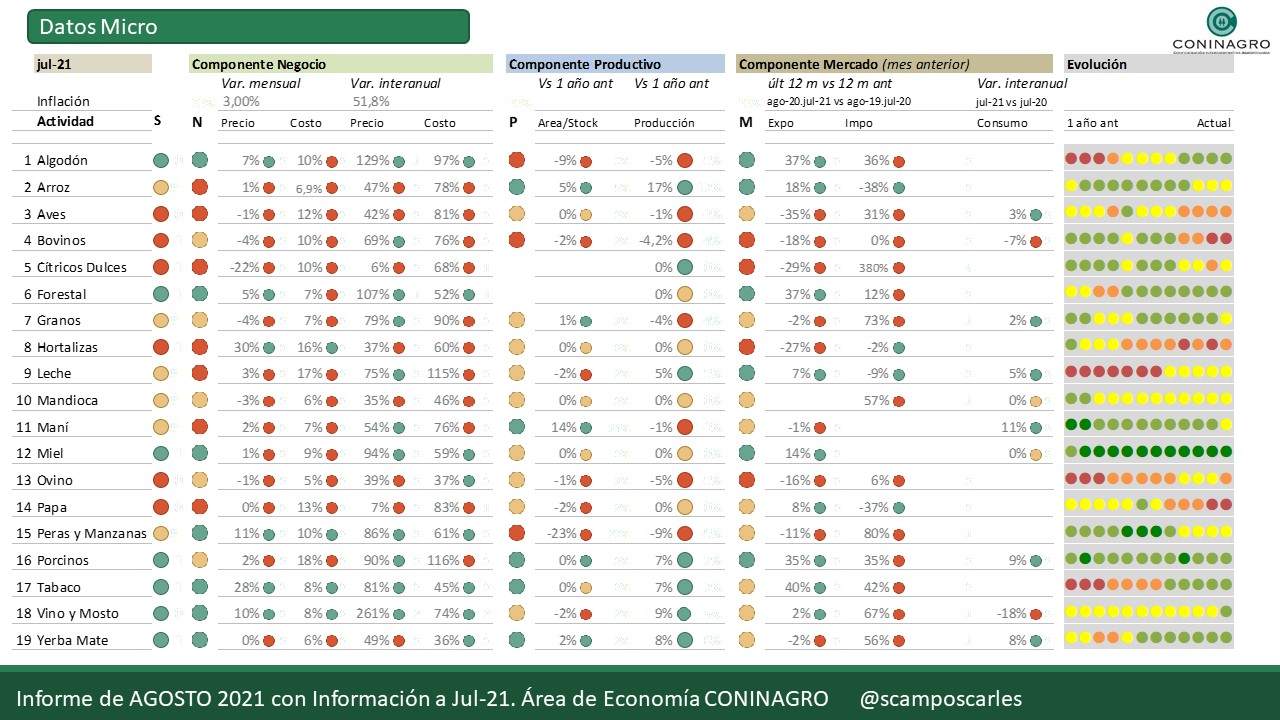Open the Componente Mercado section header
Image resolution: width=1280 pixels, height=720 pixels.
(894, 64)
